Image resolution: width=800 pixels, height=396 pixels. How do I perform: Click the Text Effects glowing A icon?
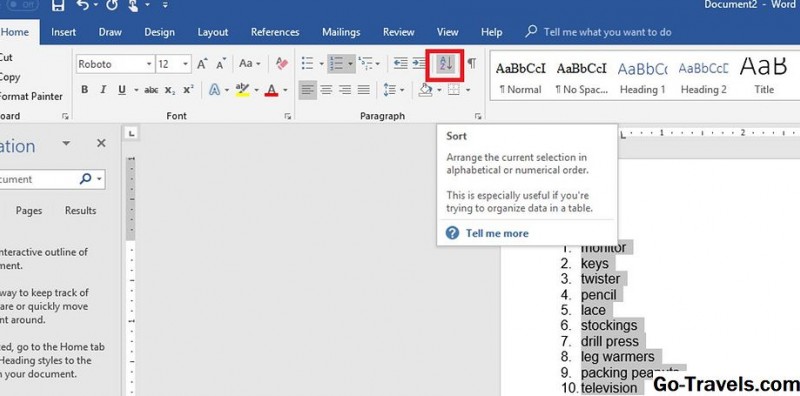pyautogui.click(x=215, y=90)
